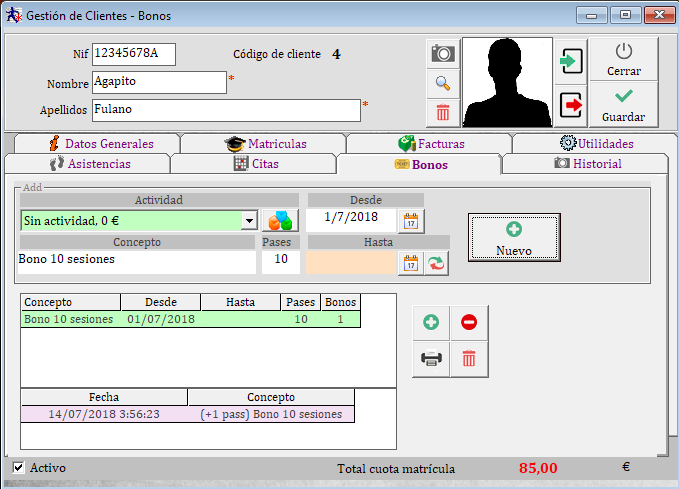Click the Guardar button
This screenshot has height=489, width=679.
[624, 104]
